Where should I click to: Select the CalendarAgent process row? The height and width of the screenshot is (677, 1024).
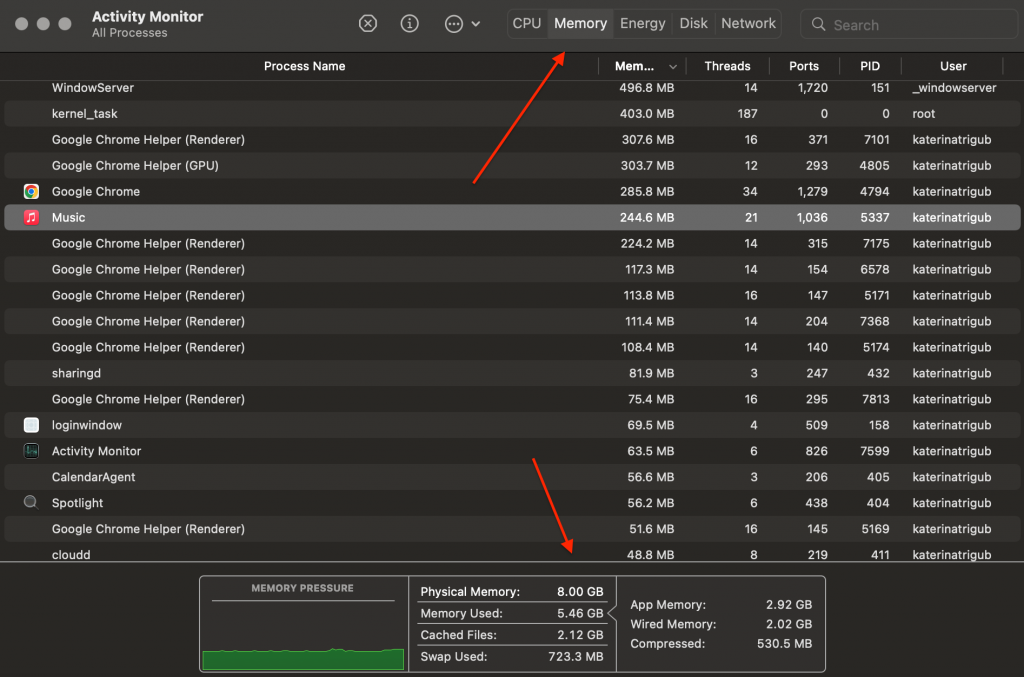(x=512, y=477)
